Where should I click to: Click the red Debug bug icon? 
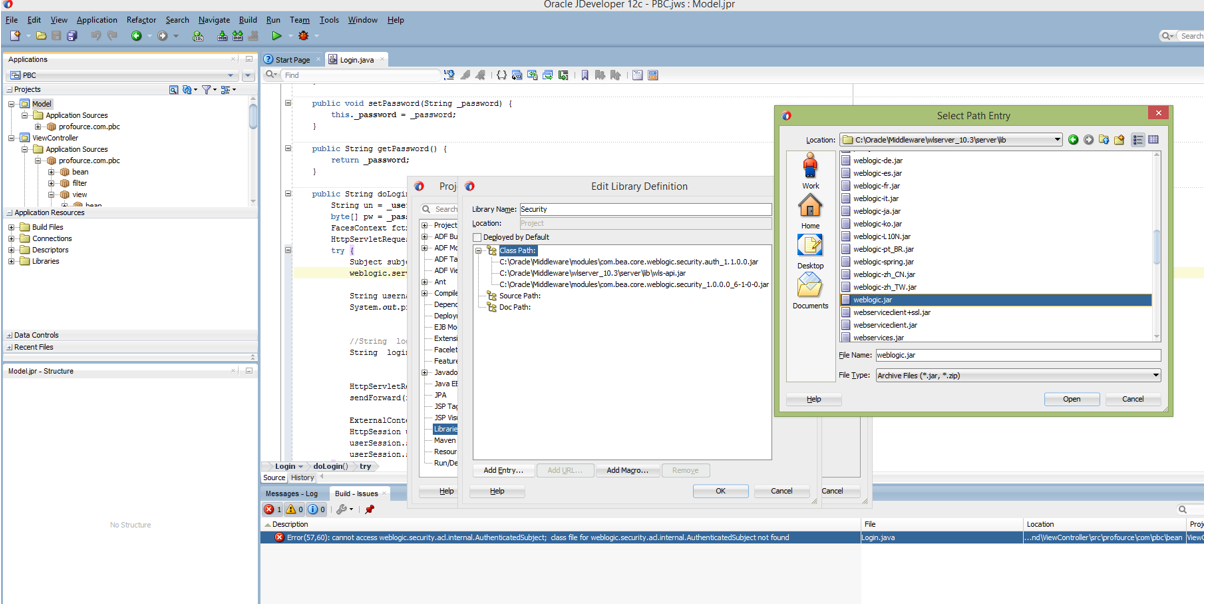point(304,36)
